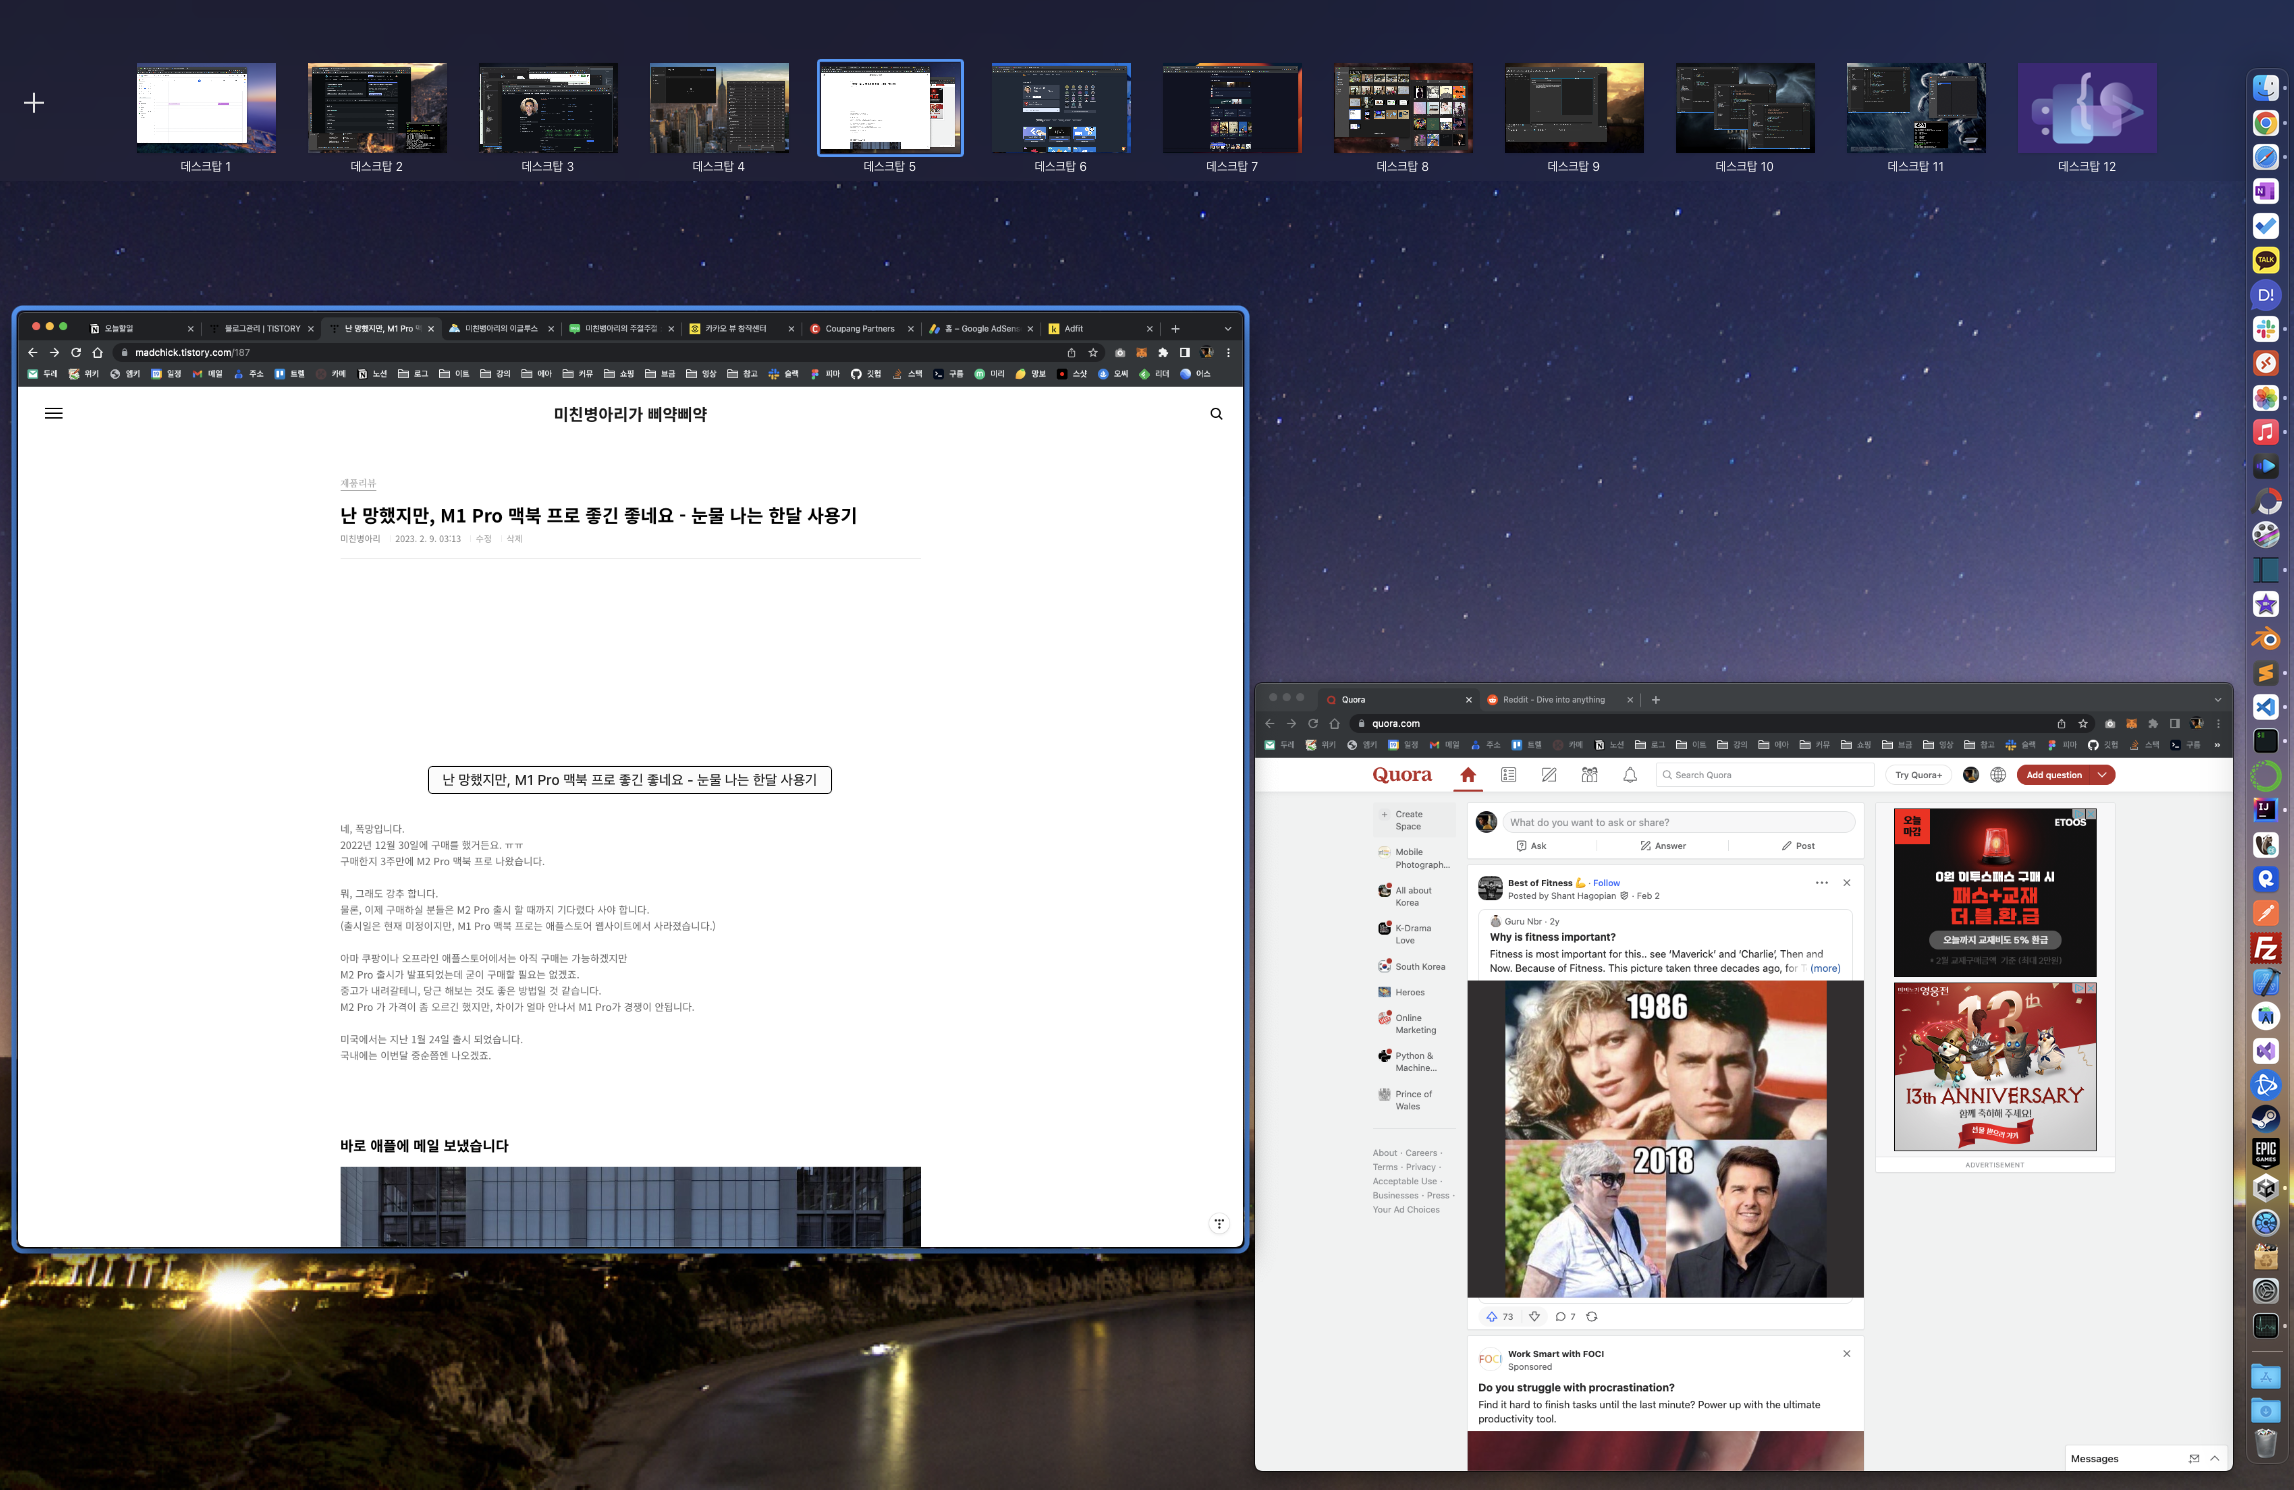
Task: Open blog hamburger menu icon
Action: (x=54, y=414)
